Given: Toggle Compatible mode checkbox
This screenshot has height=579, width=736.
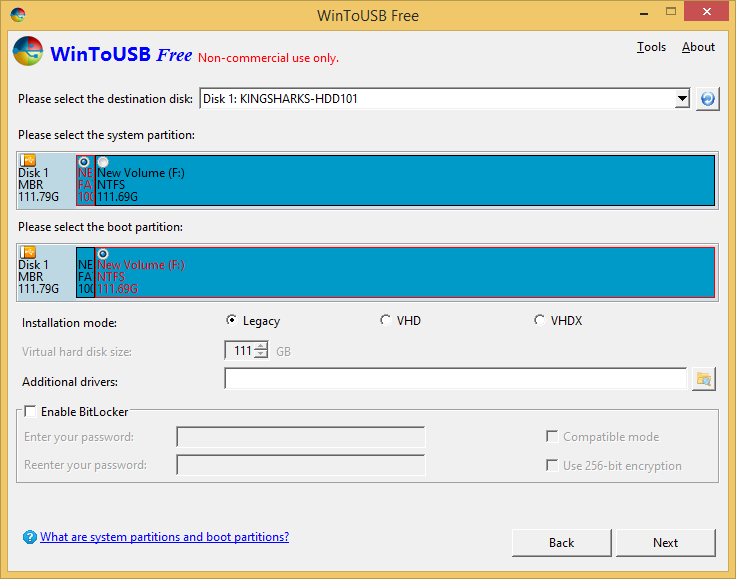Looking at the screenshot, I should [552, 437].
